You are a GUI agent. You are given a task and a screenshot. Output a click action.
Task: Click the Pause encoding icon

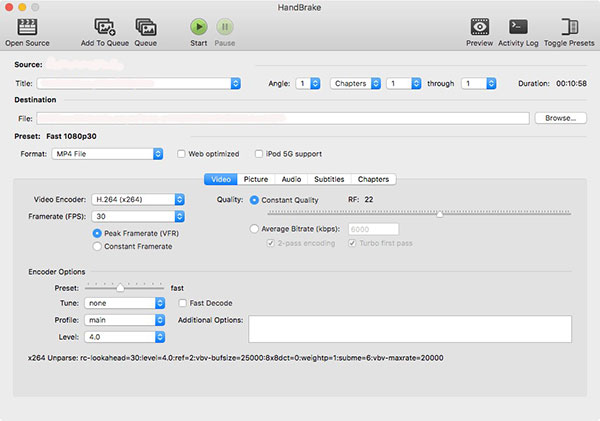coord(225,27)
